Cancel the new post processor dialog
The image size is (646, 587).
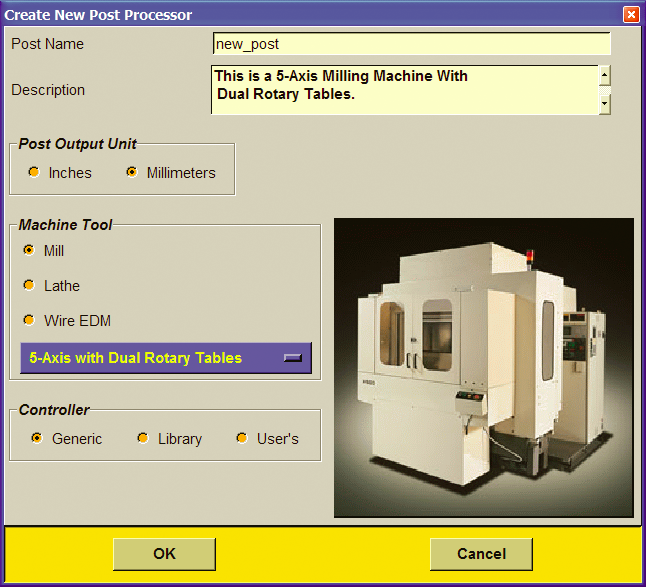(481, 554)
